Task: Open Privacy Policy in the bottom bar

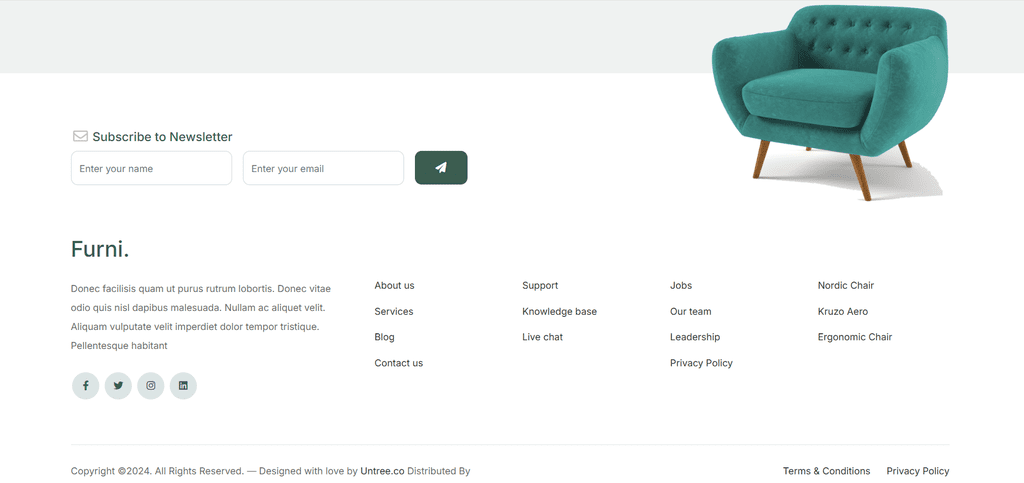Action: click(918, 471)
